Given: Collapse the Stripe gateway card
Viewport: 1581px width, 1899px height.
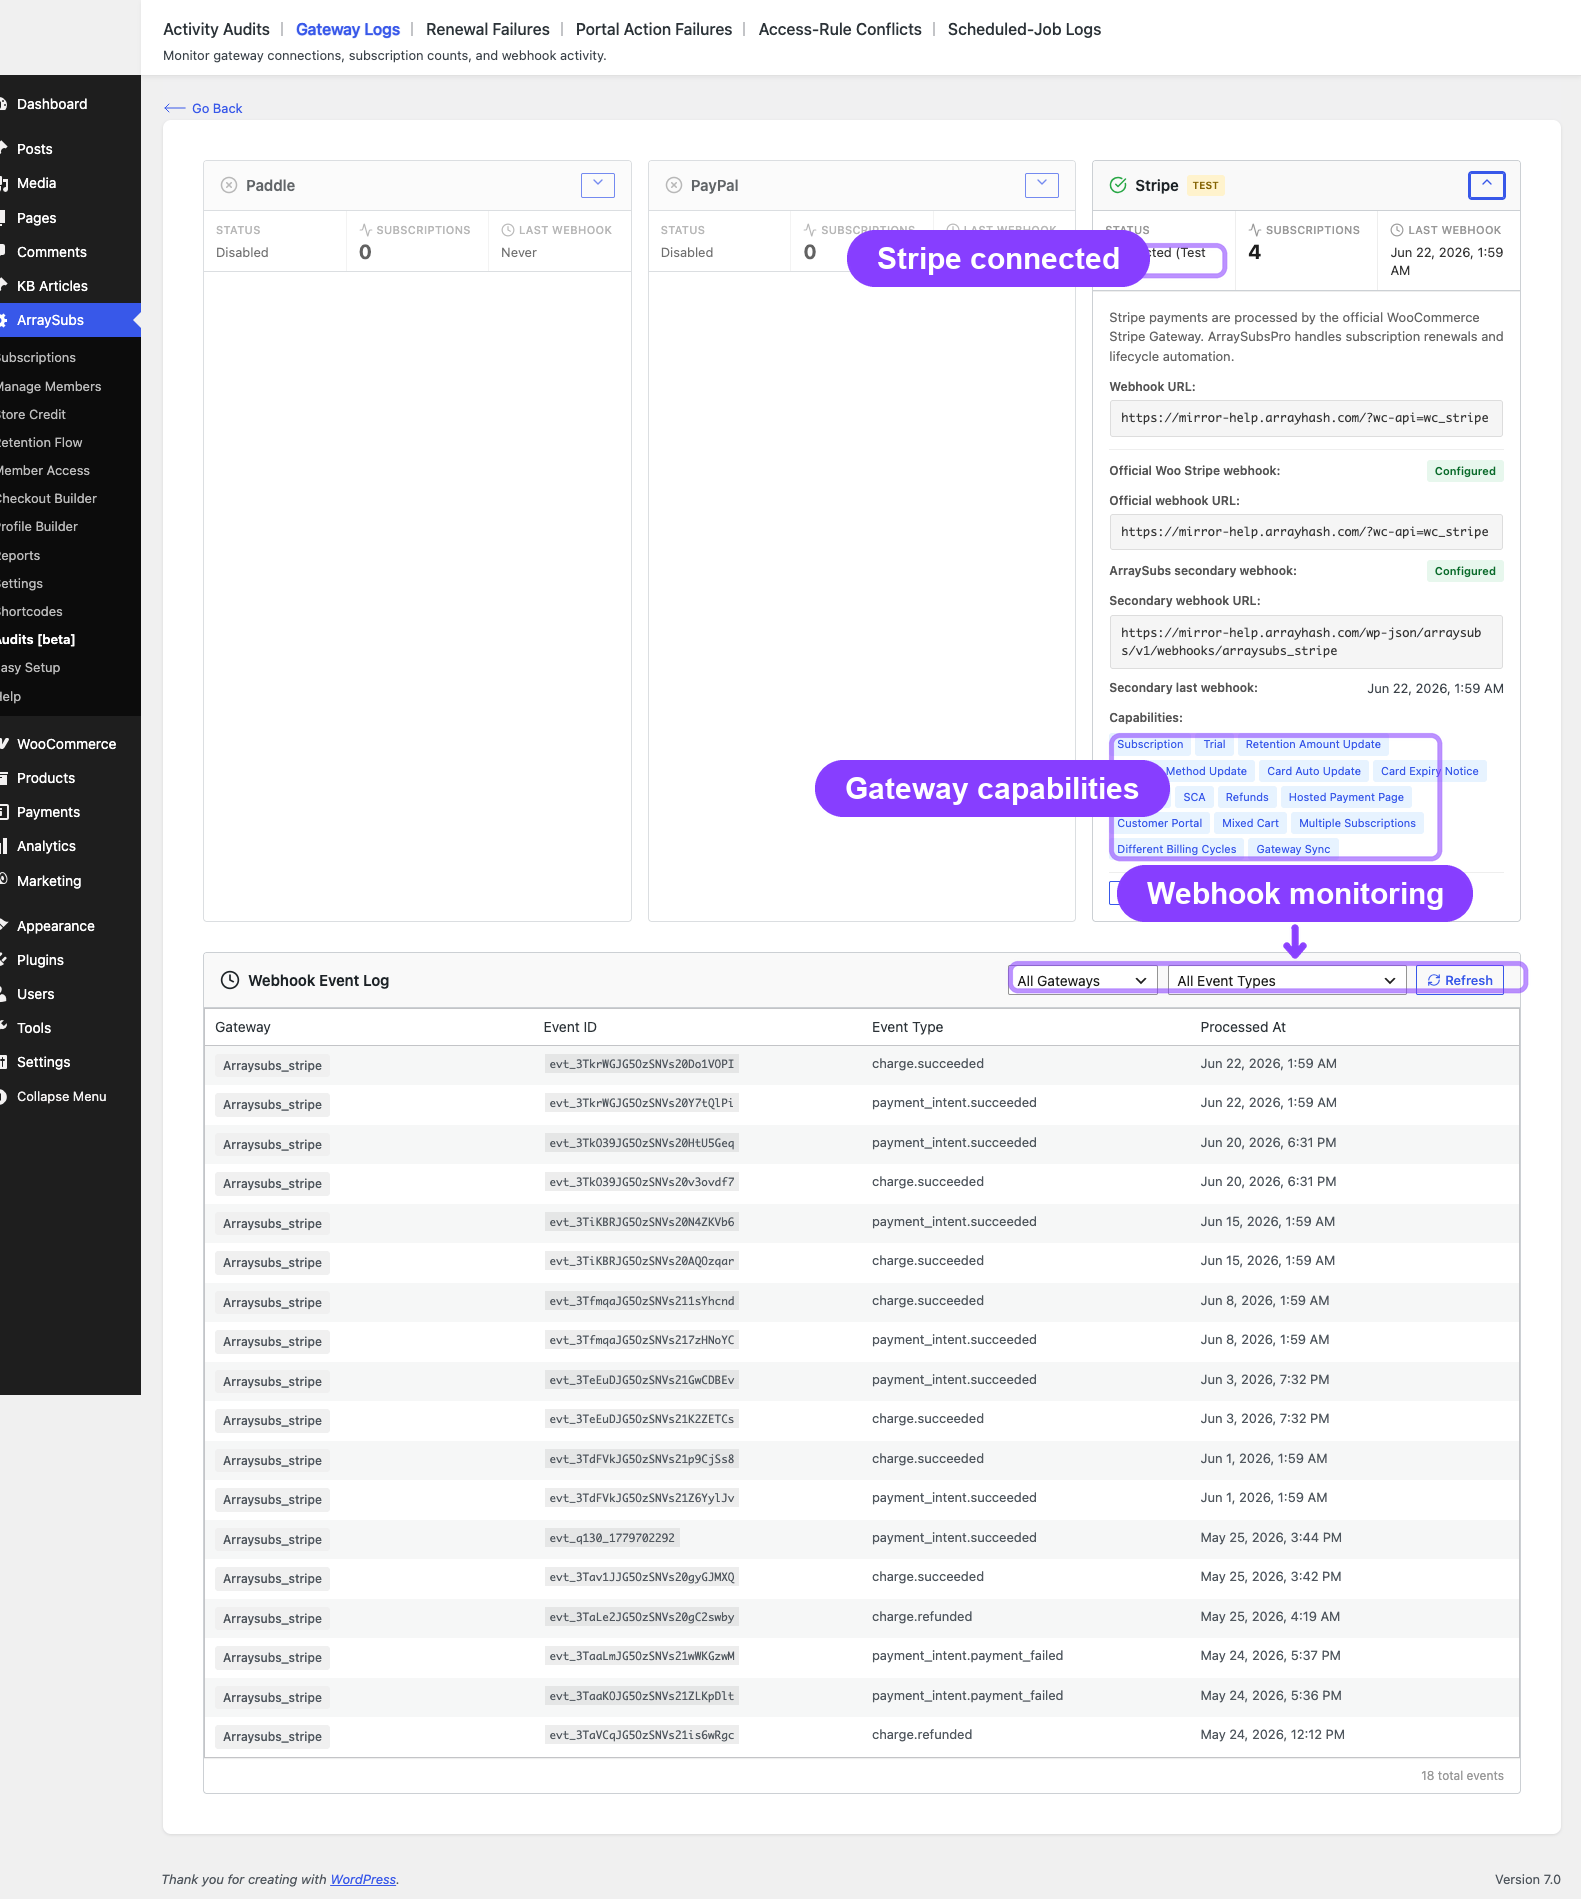Looking at the screenshot, I should [x=1487, y=185].
